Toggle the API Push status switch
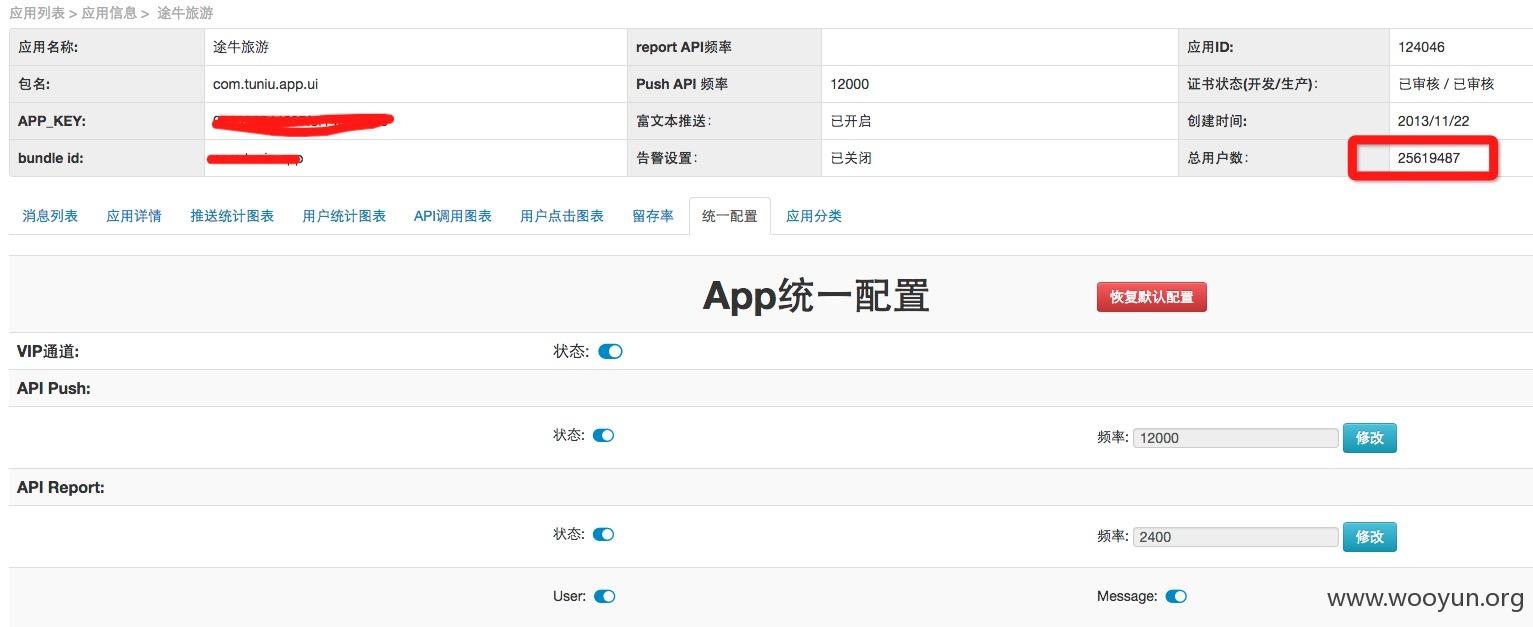This screenshot has width=1533, height=627. [x=603, y=436]
